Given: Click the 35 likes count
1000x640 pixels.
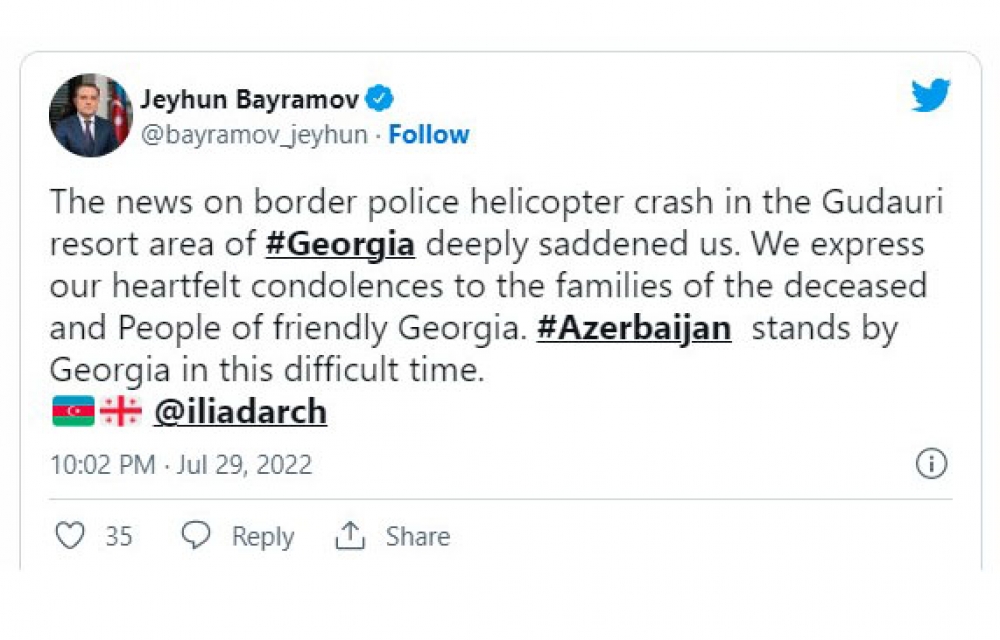Looking at the screenshot, I should [119, 537].
